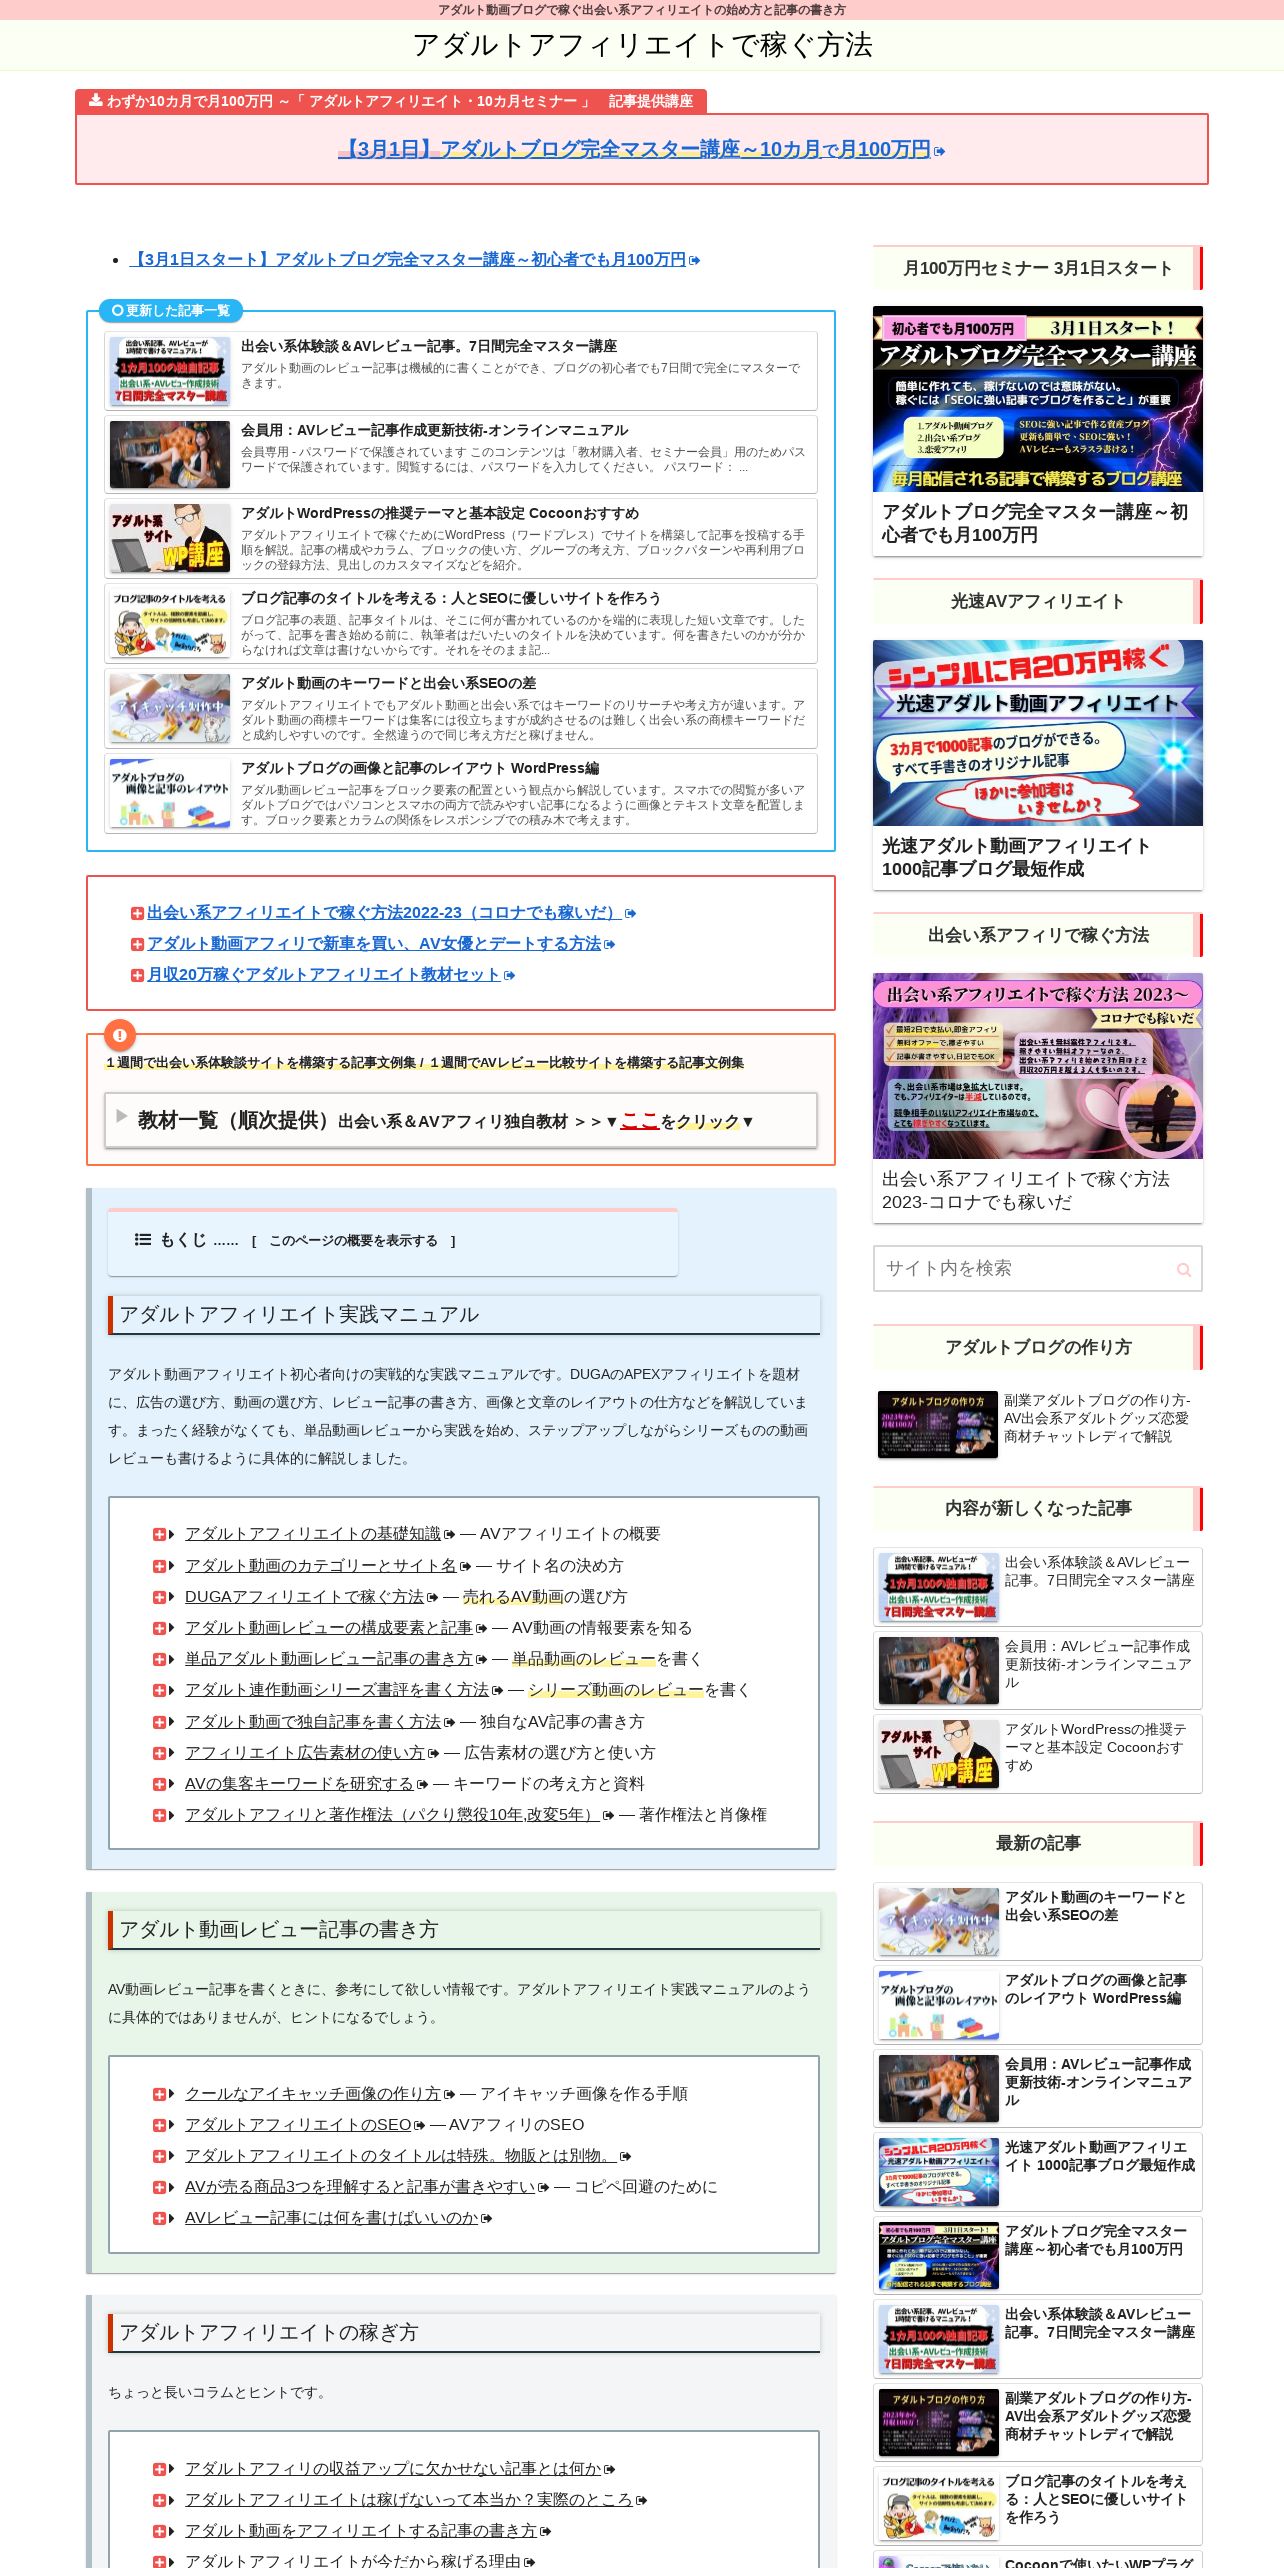Open link AVの集客キーワードを研究する
Image resolution: width=1284 pixels, height=2568 pixels.
point(299,1783)
